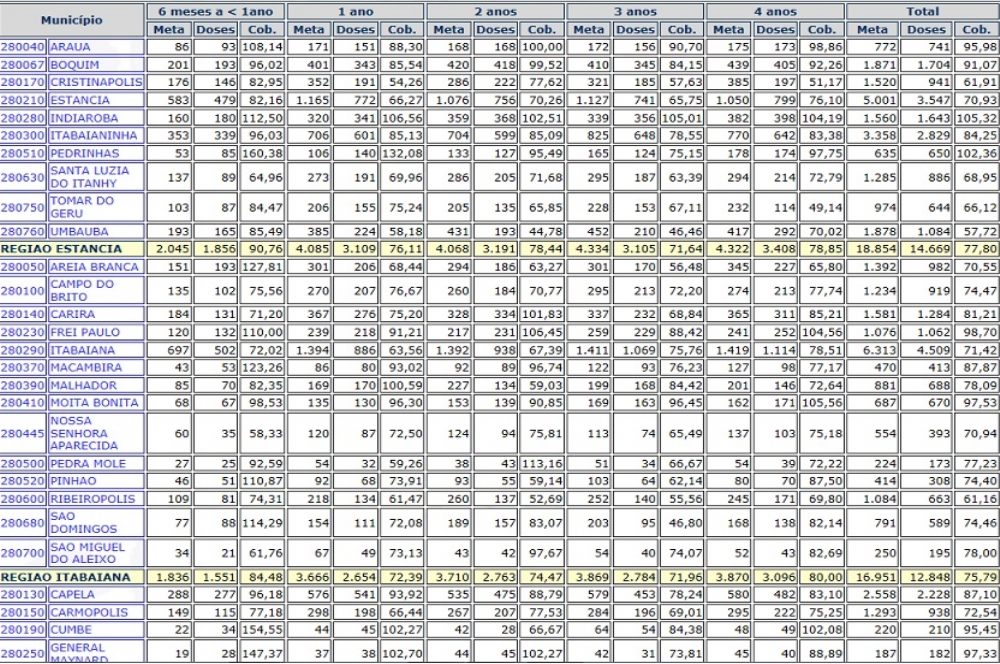Viewport: 1000px width, 664px height.
Task: Open the ARAUA municipality link
Action: coord(70,47)
